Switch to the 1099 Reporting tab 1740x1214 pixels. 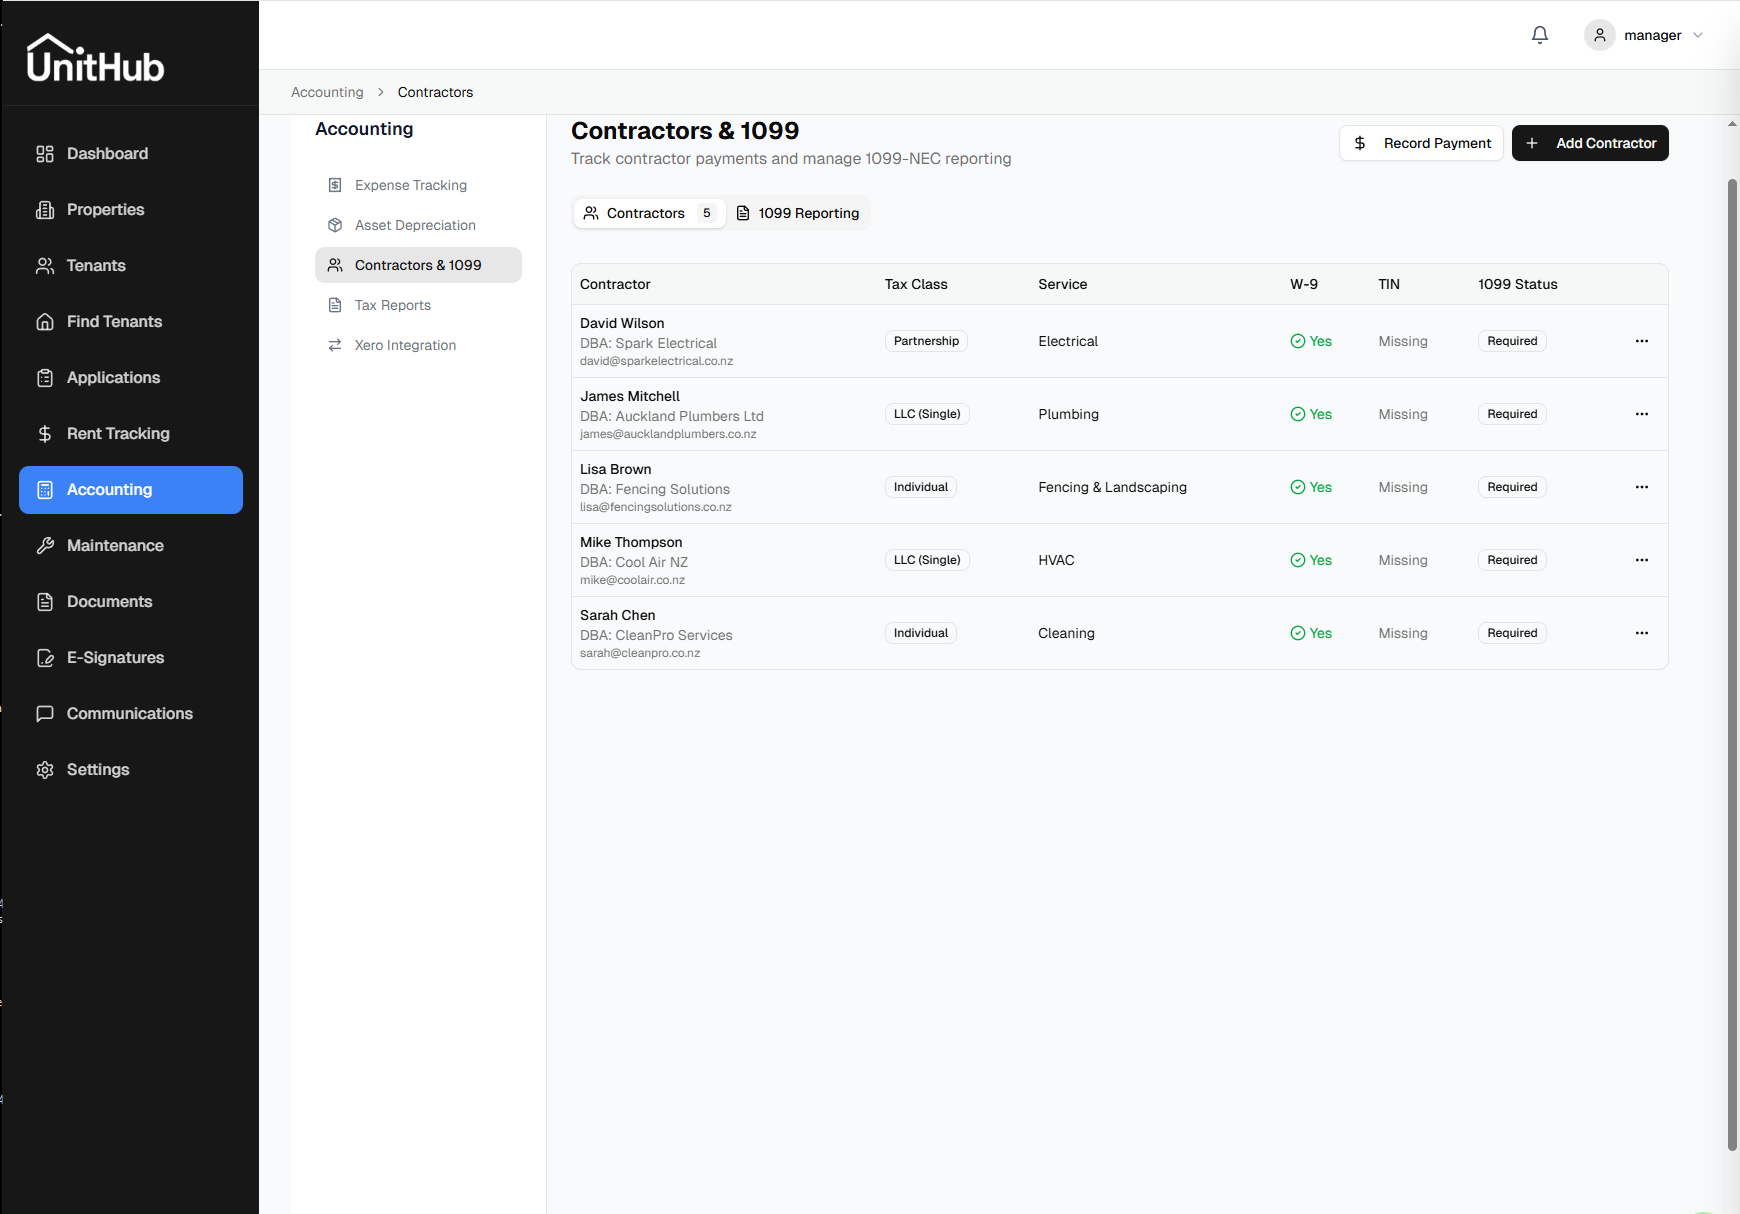point(798,213)
